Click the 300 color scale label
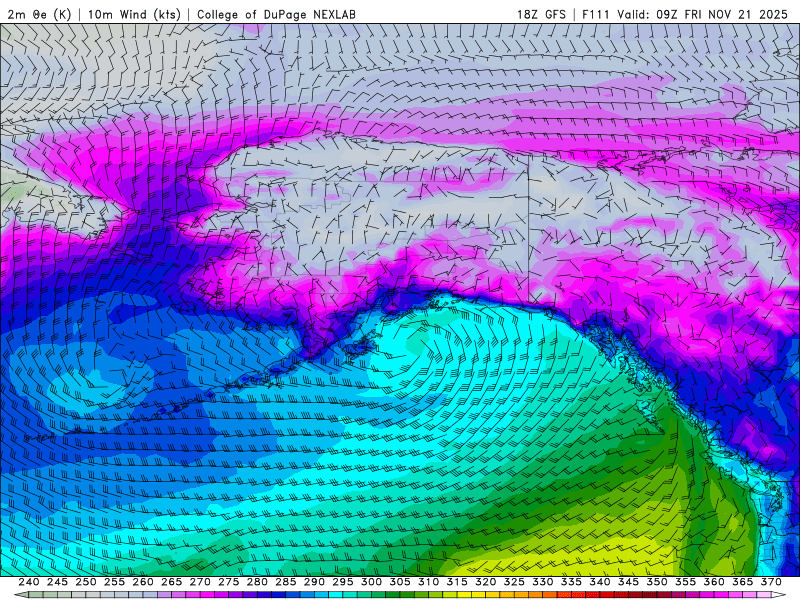This screenshot has width=800, height=600. tap(371, 582)
